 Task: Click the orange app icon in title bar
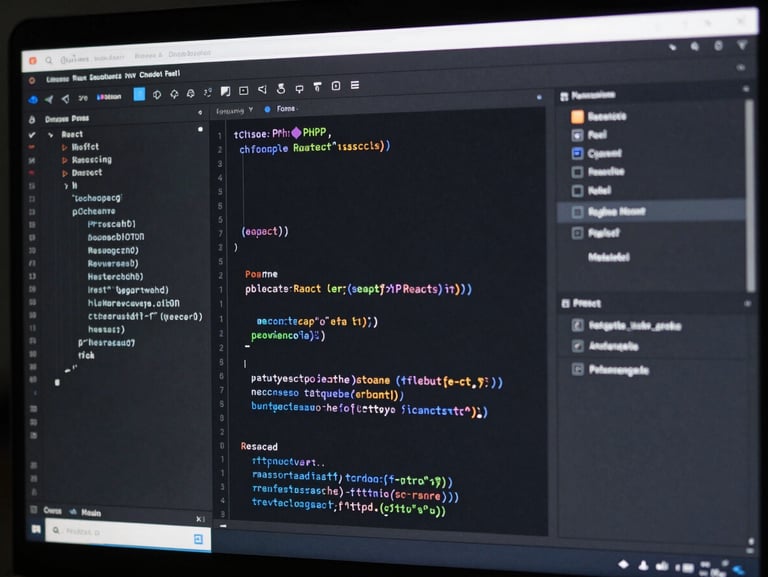click(33, 61)
